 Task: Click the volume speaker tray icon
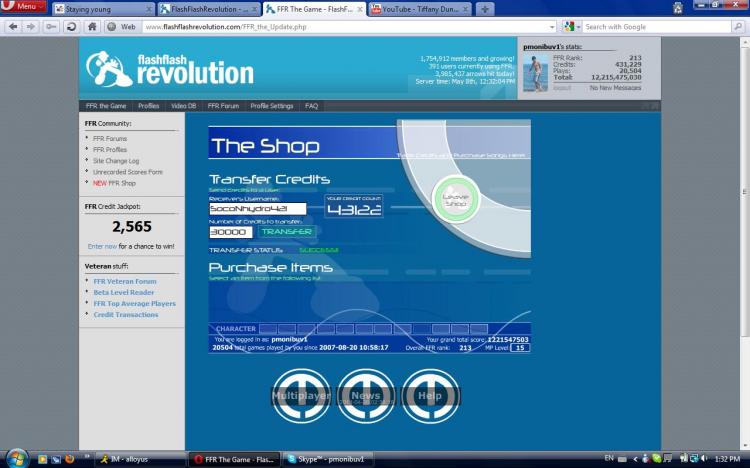tap(704, 458)
